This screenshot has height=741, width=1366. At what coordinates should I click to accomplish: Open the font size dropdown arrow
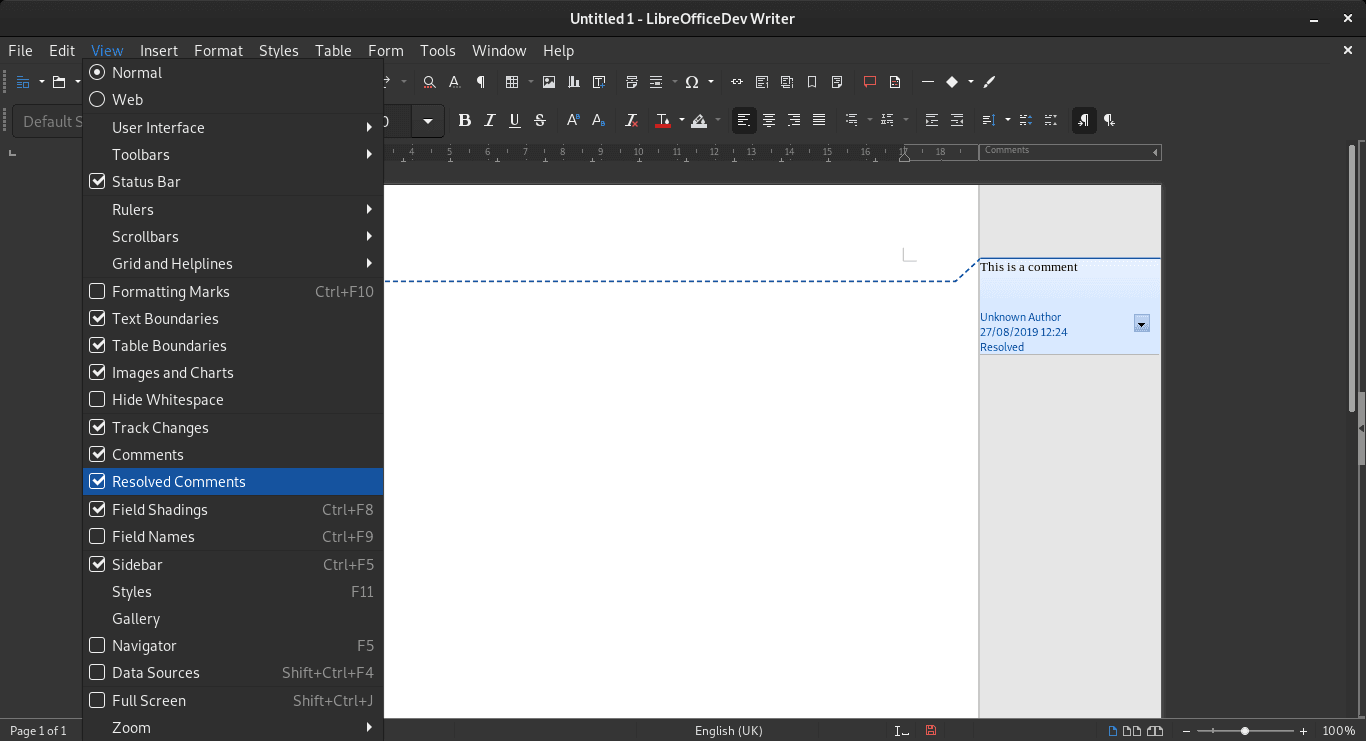(x=428, y=120)
